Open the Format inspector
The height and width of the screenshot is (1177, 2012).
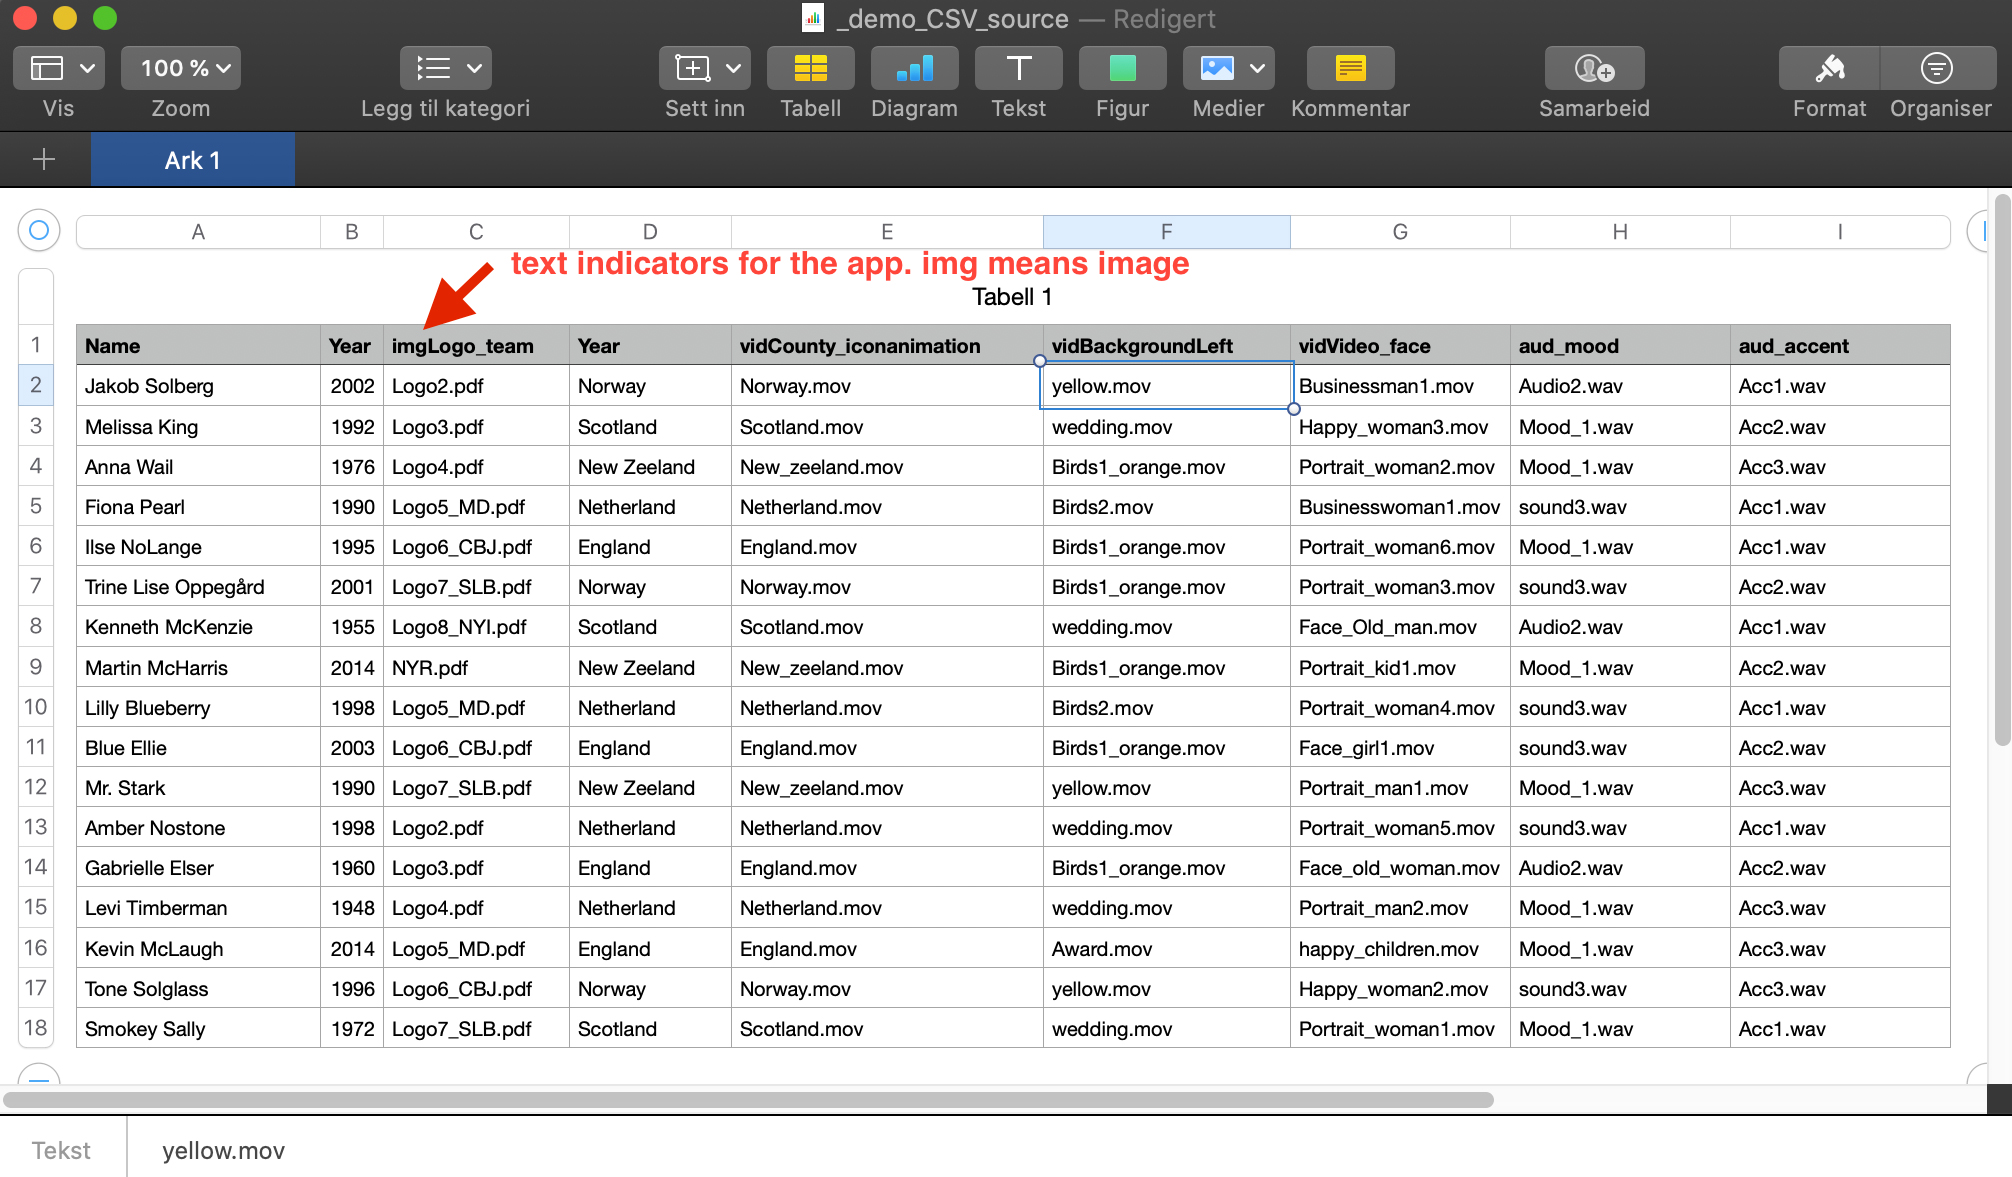pos(1830,68)
